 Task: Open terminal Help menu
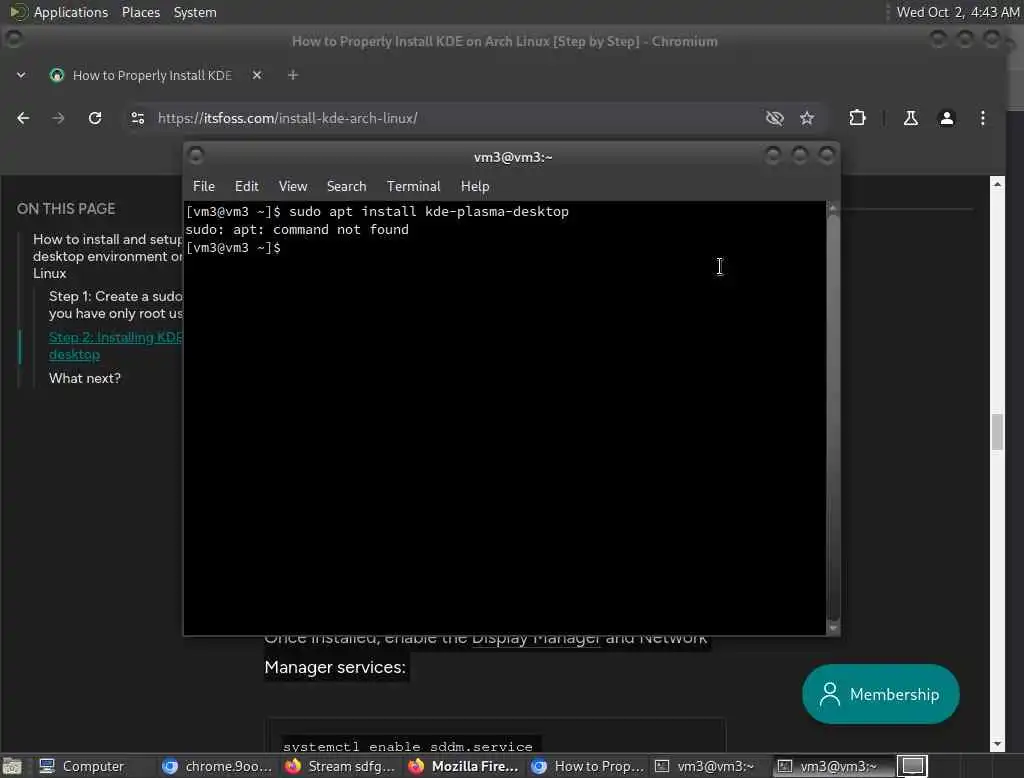point(475,186)
